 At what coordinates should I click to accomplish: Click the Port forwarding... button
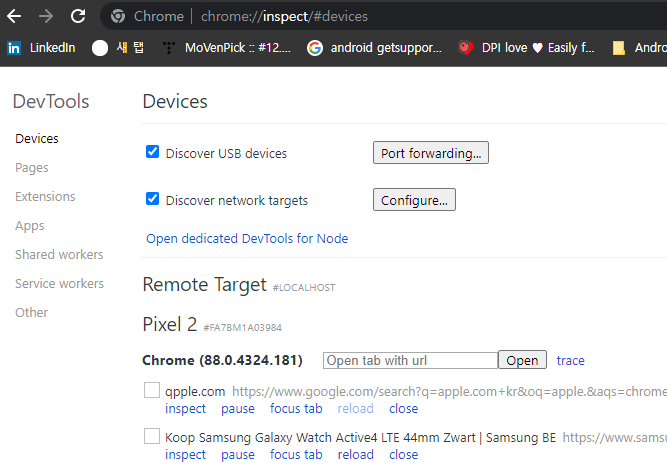pos(431,153)
